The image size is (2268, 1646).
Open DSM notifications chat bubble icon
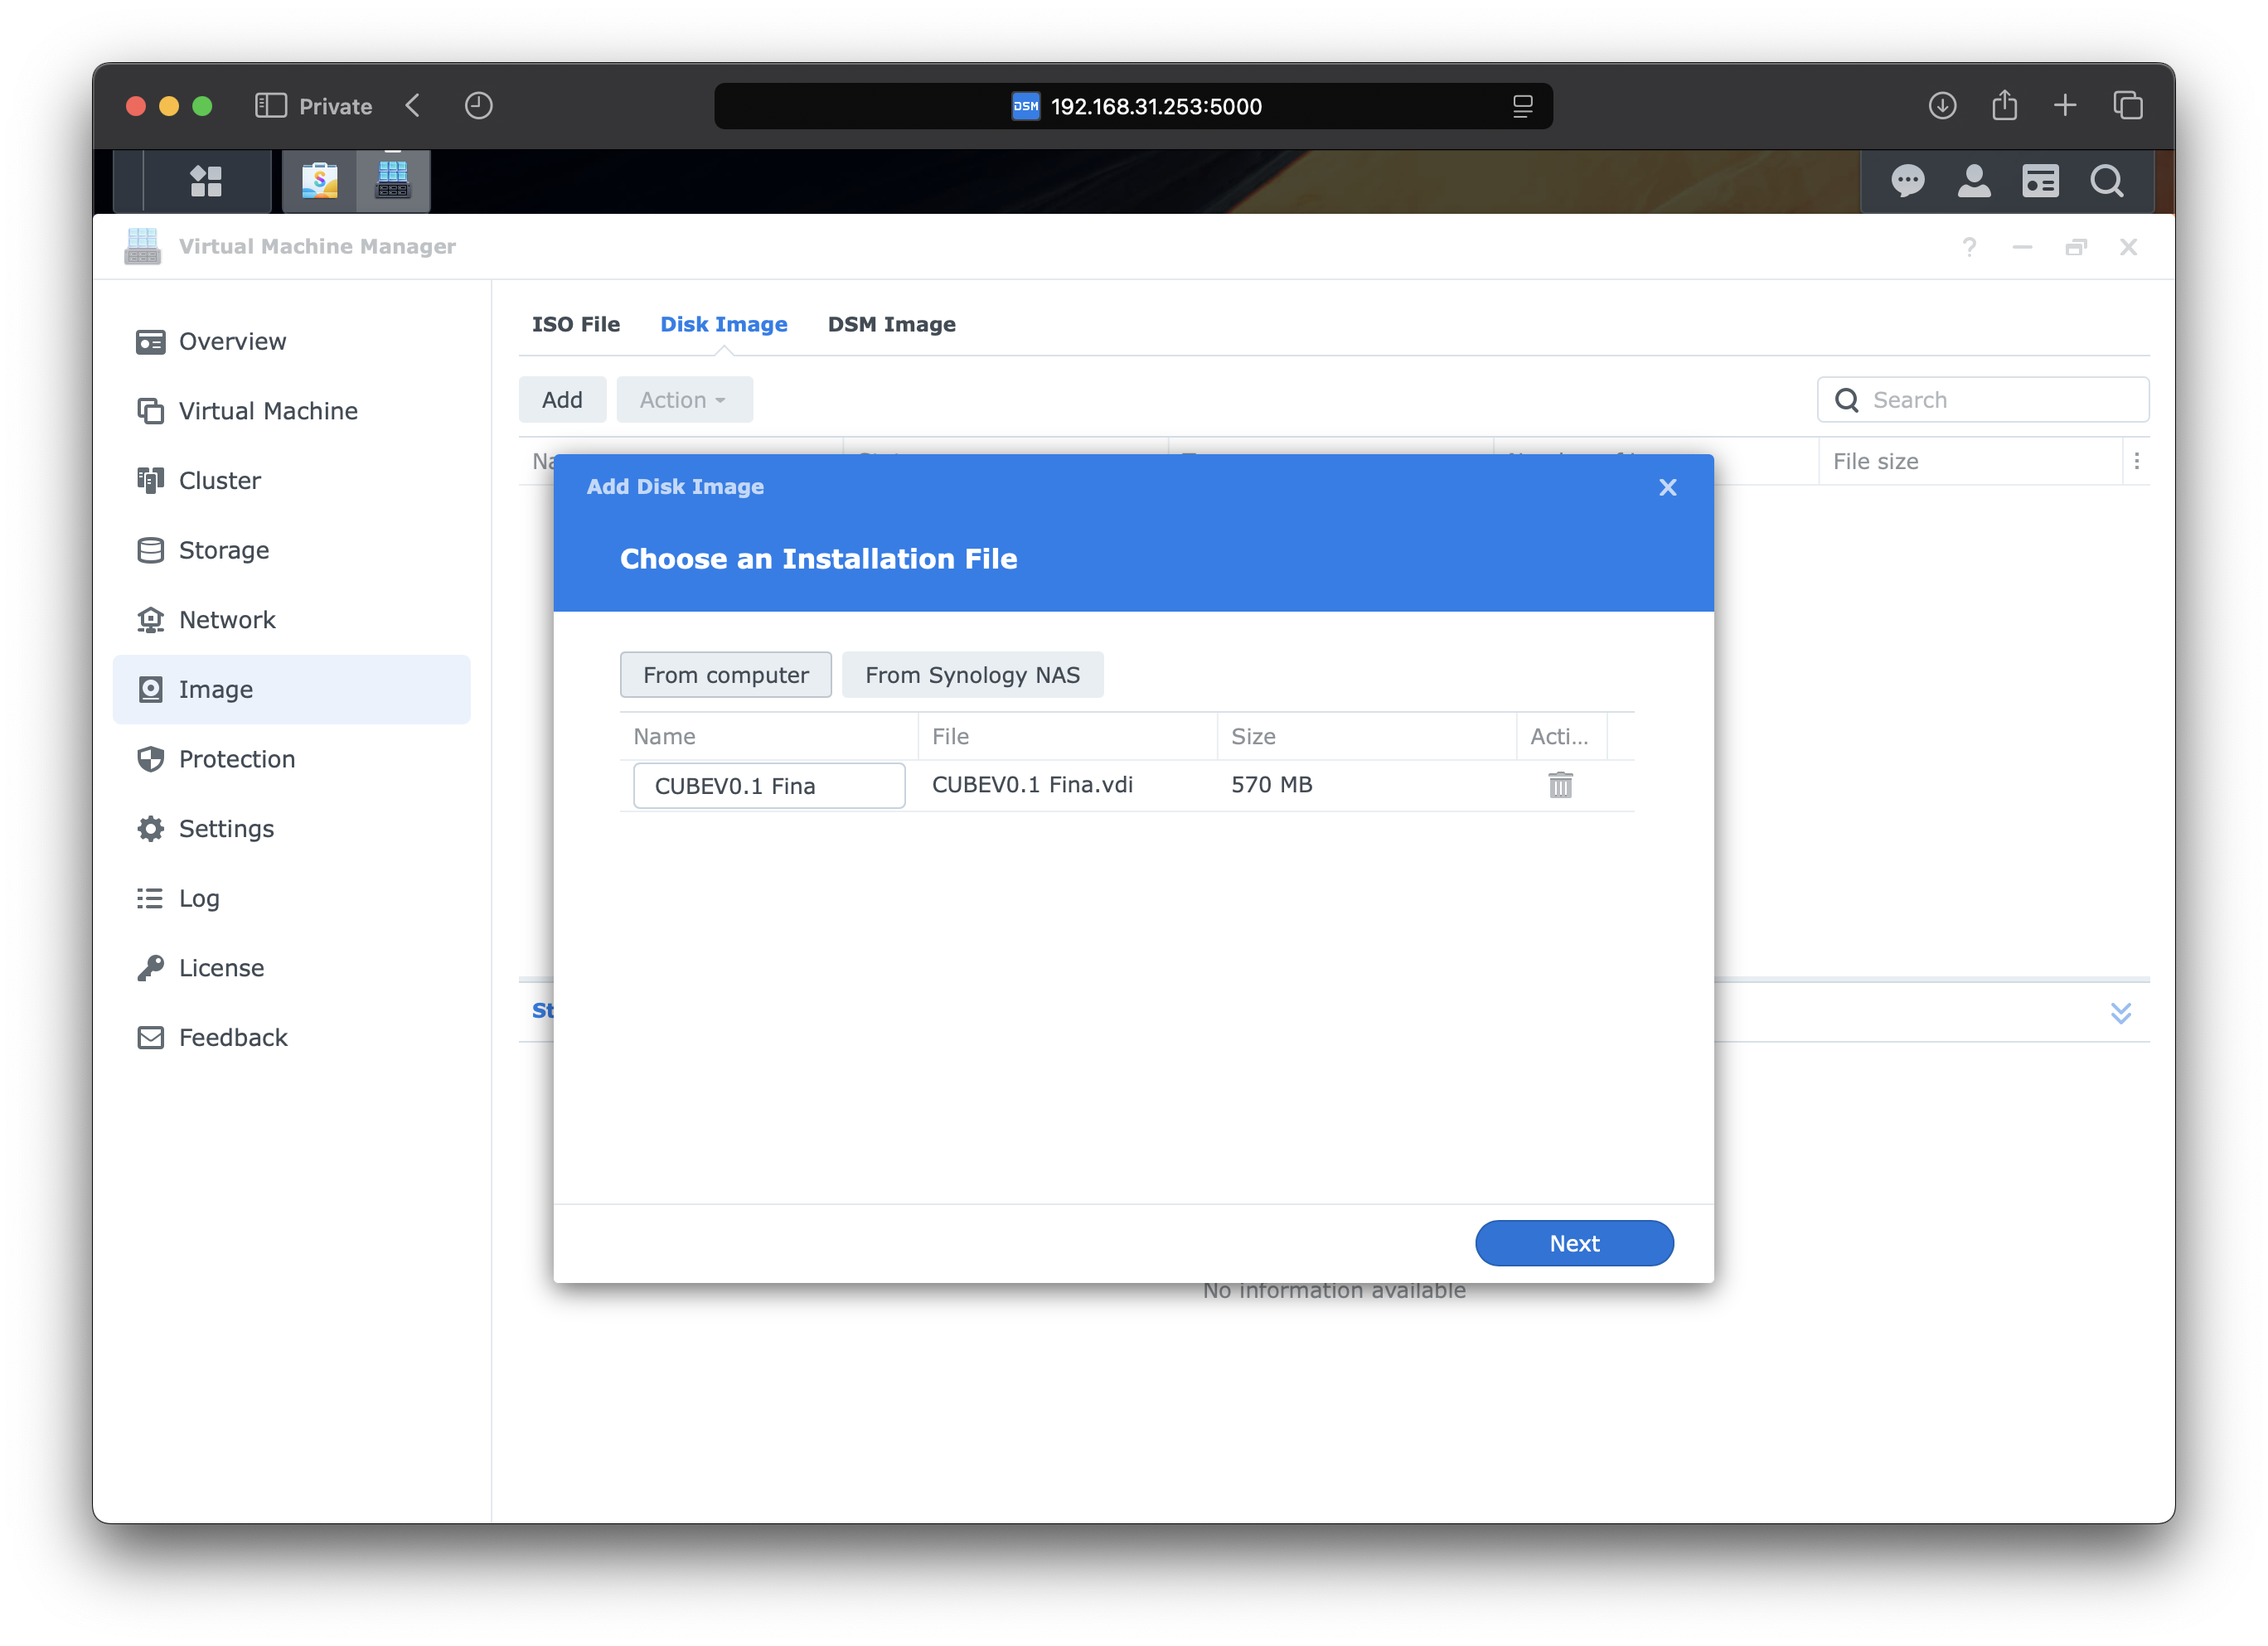pyautogui.click(x=1907, y=181)
